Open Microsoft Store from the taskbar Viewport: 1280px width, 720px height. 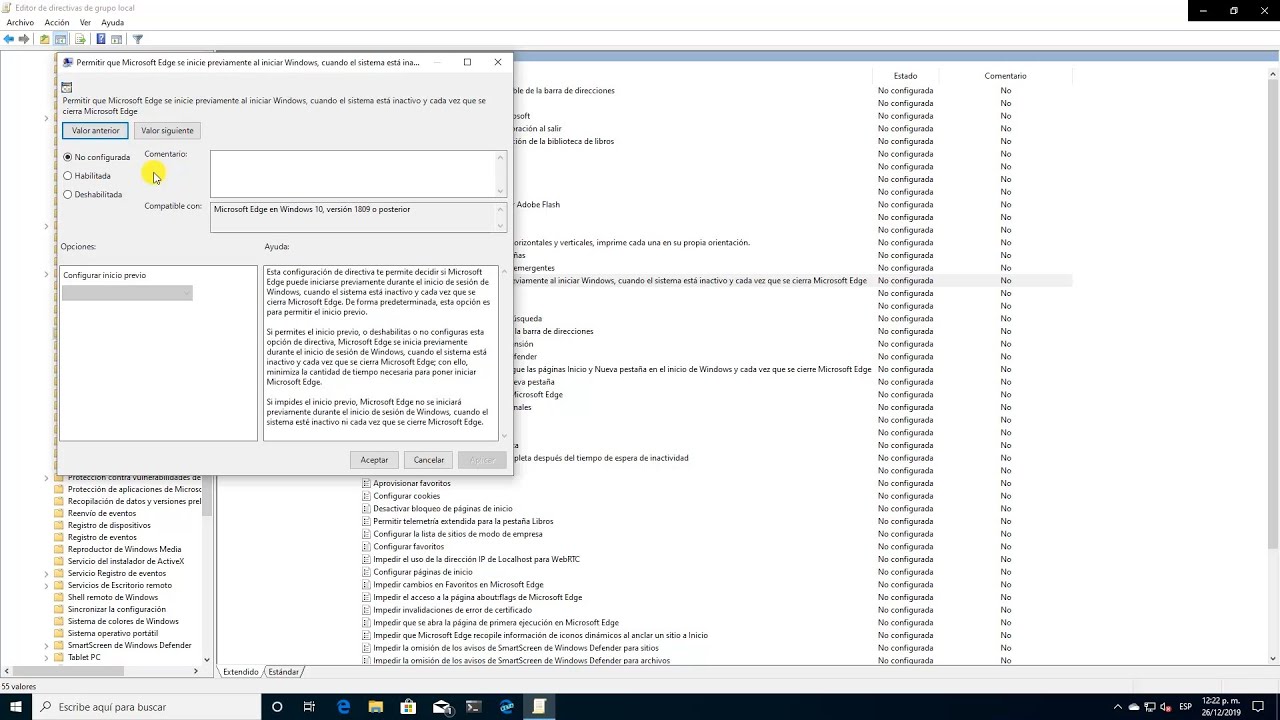click(408, 707)
